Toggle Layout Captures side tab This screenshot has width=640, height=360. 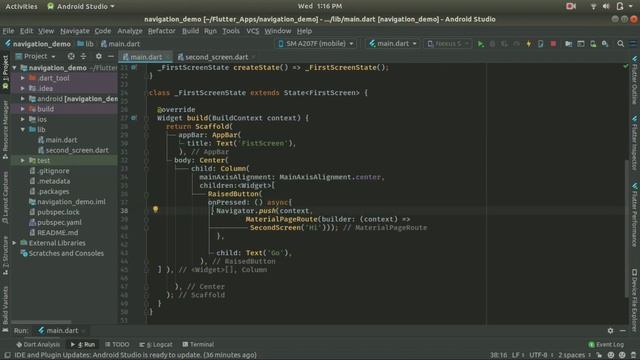[5, 198]
